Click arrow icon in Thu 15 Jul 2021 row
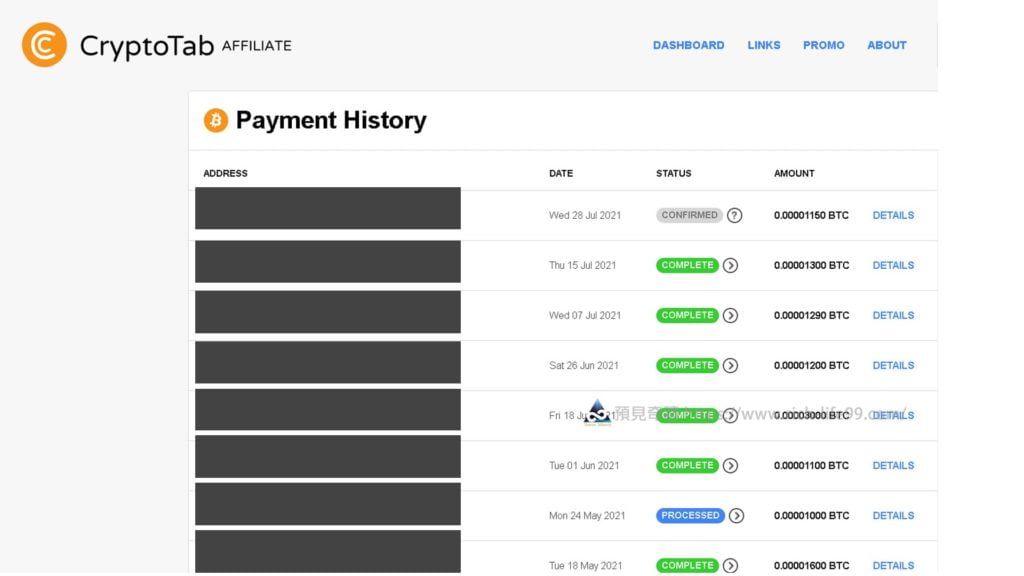This screenshot has height=576, width=1024. point(731,265)
